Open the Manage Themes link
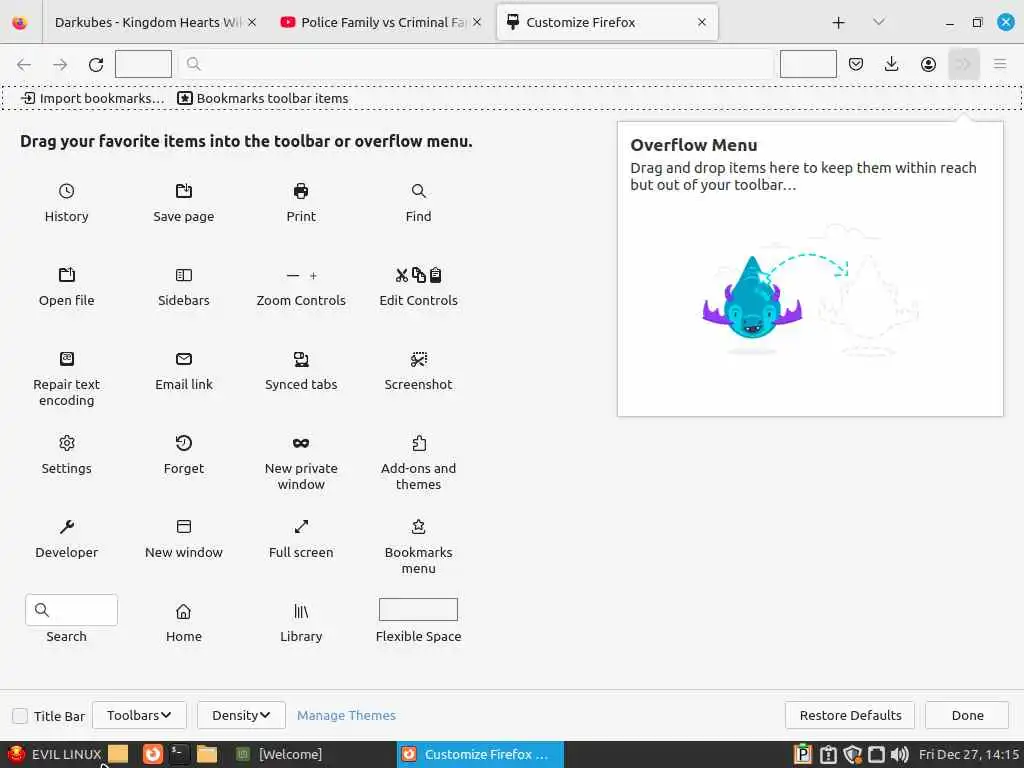Screen dimensions: 1024x768 [x=346, y=715]
